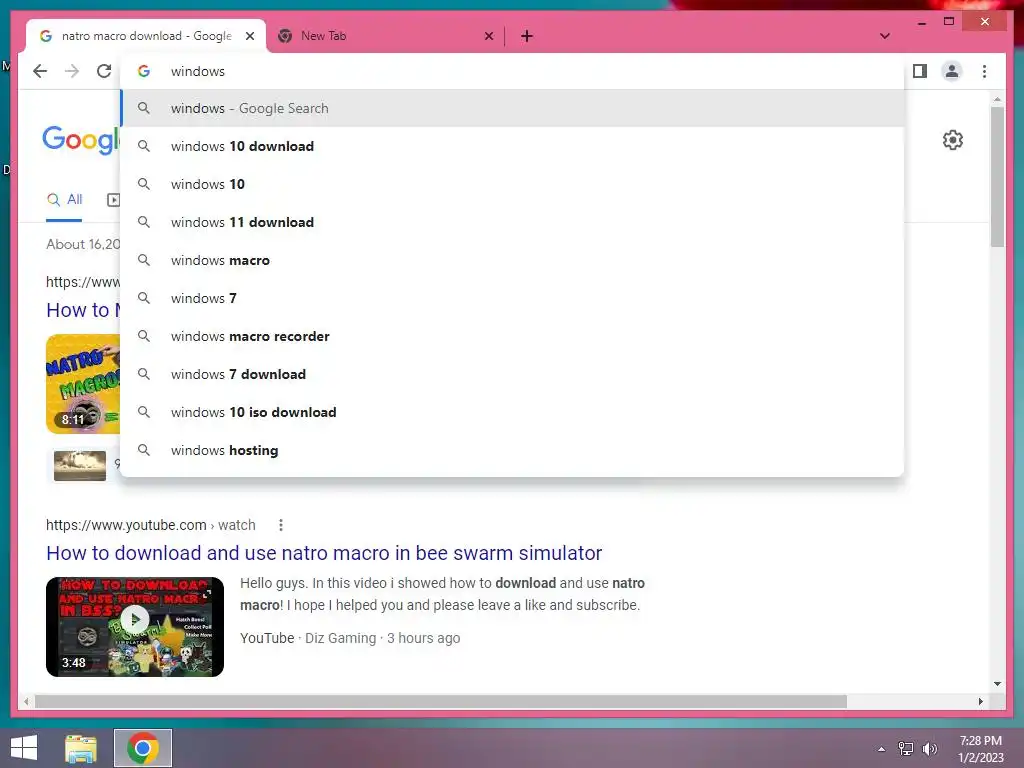Click the Chrome taskbar icon
The image size is (1024, 768).
point(143,748)
